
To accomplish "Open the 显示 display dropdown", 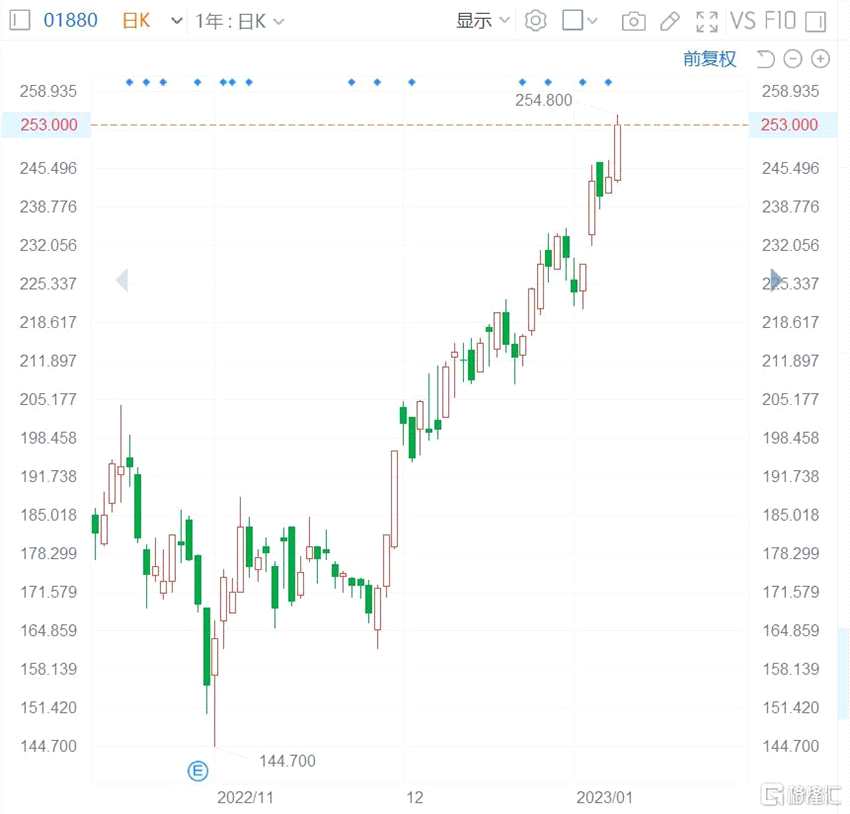I will (x=483, y=20).
